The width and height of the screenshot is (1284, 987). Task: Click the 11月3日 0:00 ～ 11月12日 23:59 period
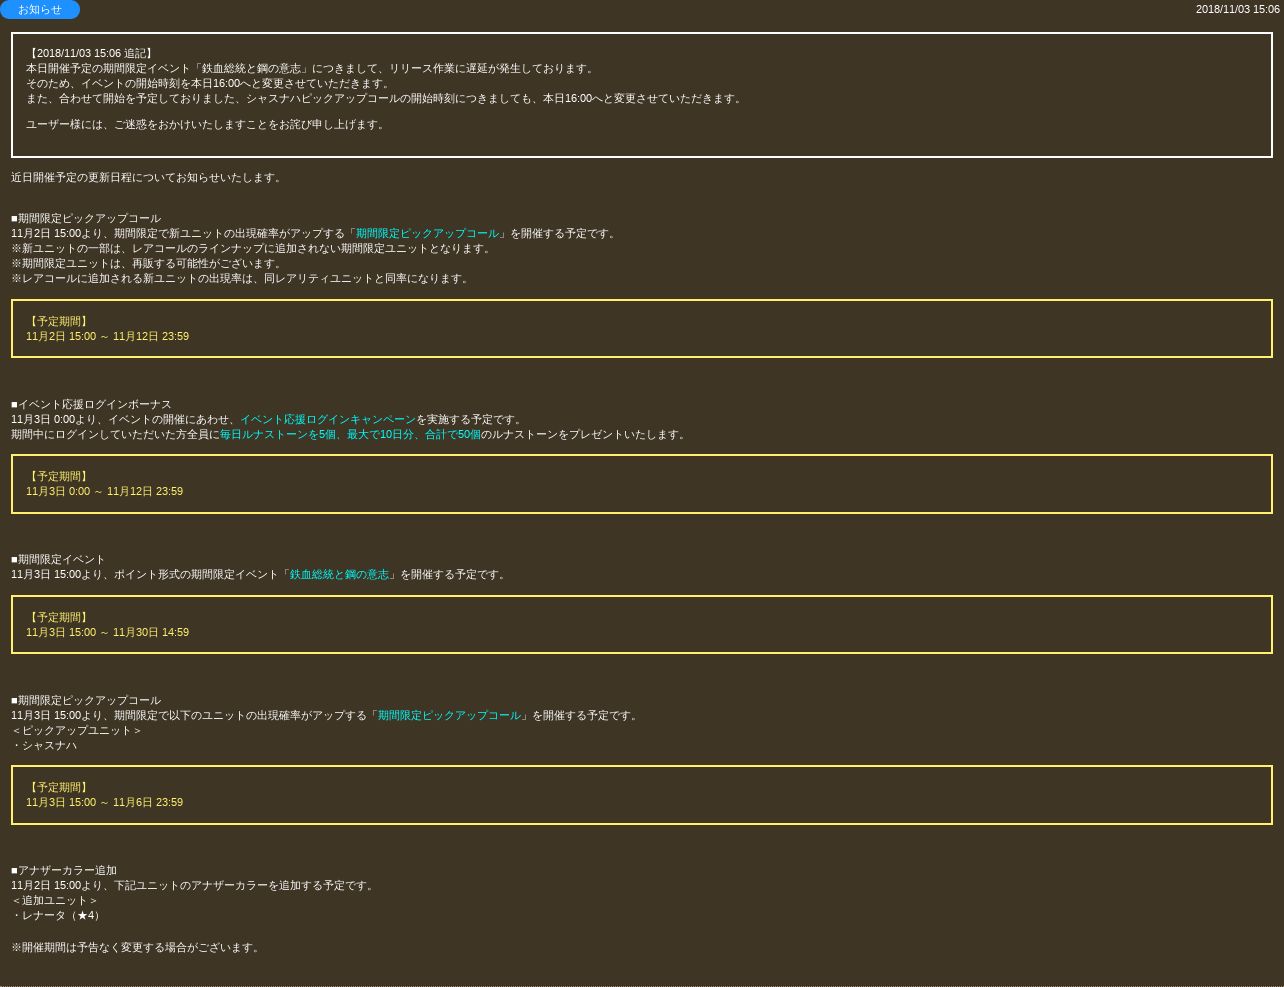tap(104, 491)
